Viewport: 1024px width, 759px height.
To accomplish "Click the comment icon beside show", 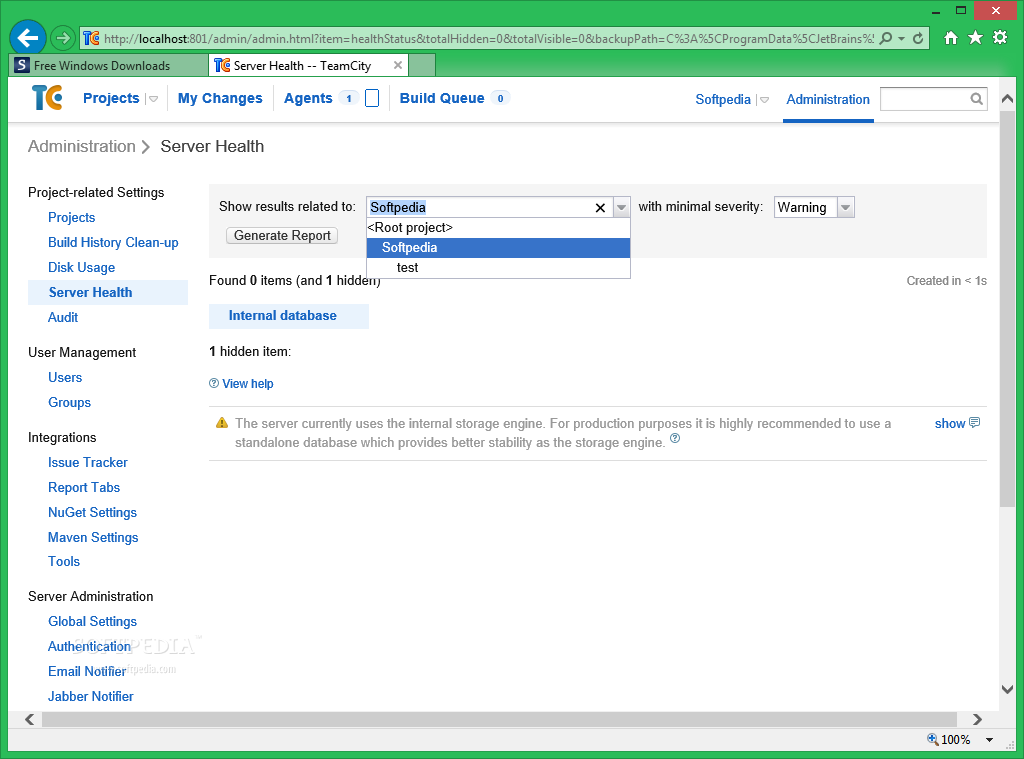I will [974, 423].
